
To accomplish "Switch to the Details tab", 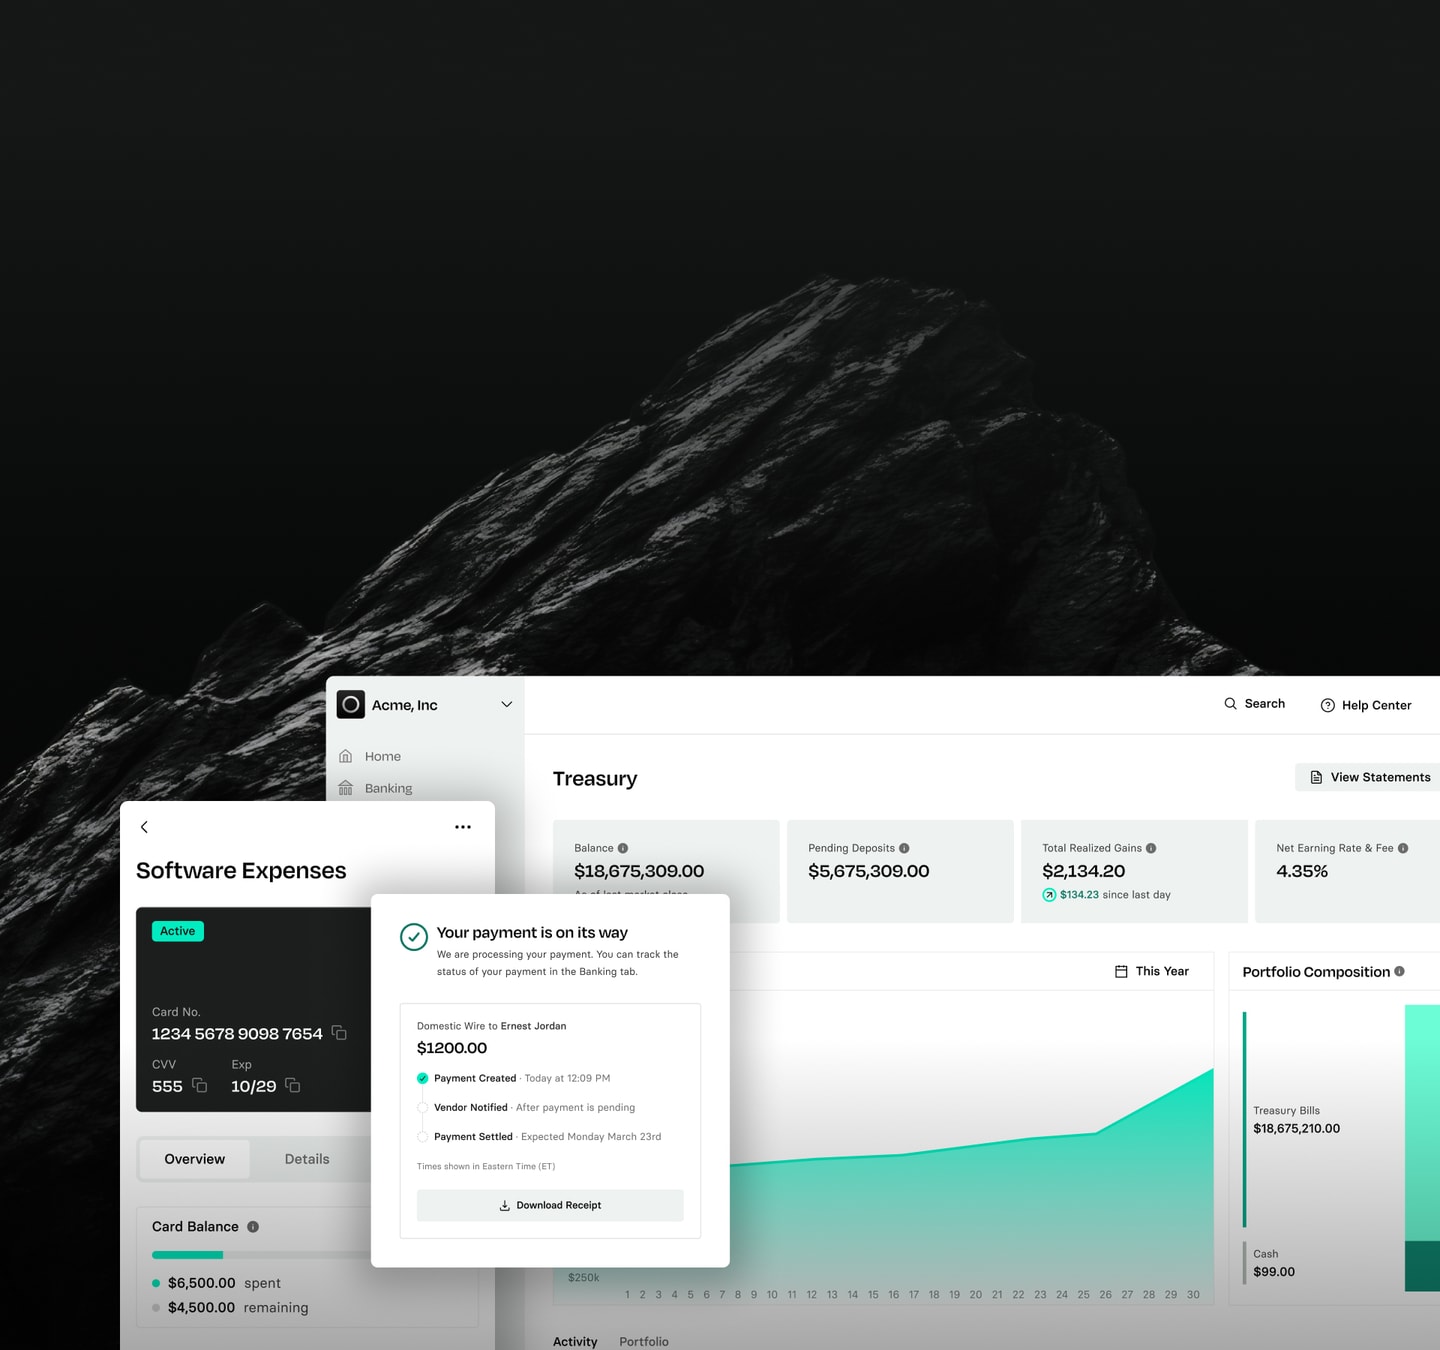I will point(307,1159).
